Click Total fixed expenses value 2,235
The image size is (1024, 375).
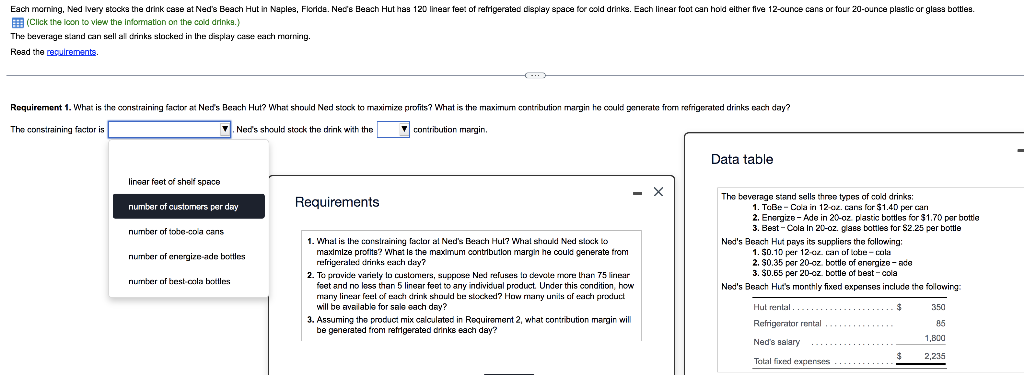[x=935, y=356]
